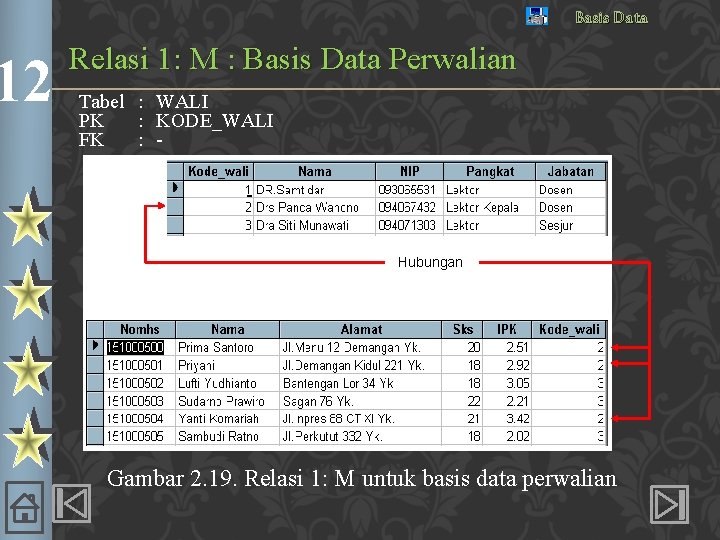Click IPK value 2.02
The height and width of the screenshot is (540, 720).
518,436
